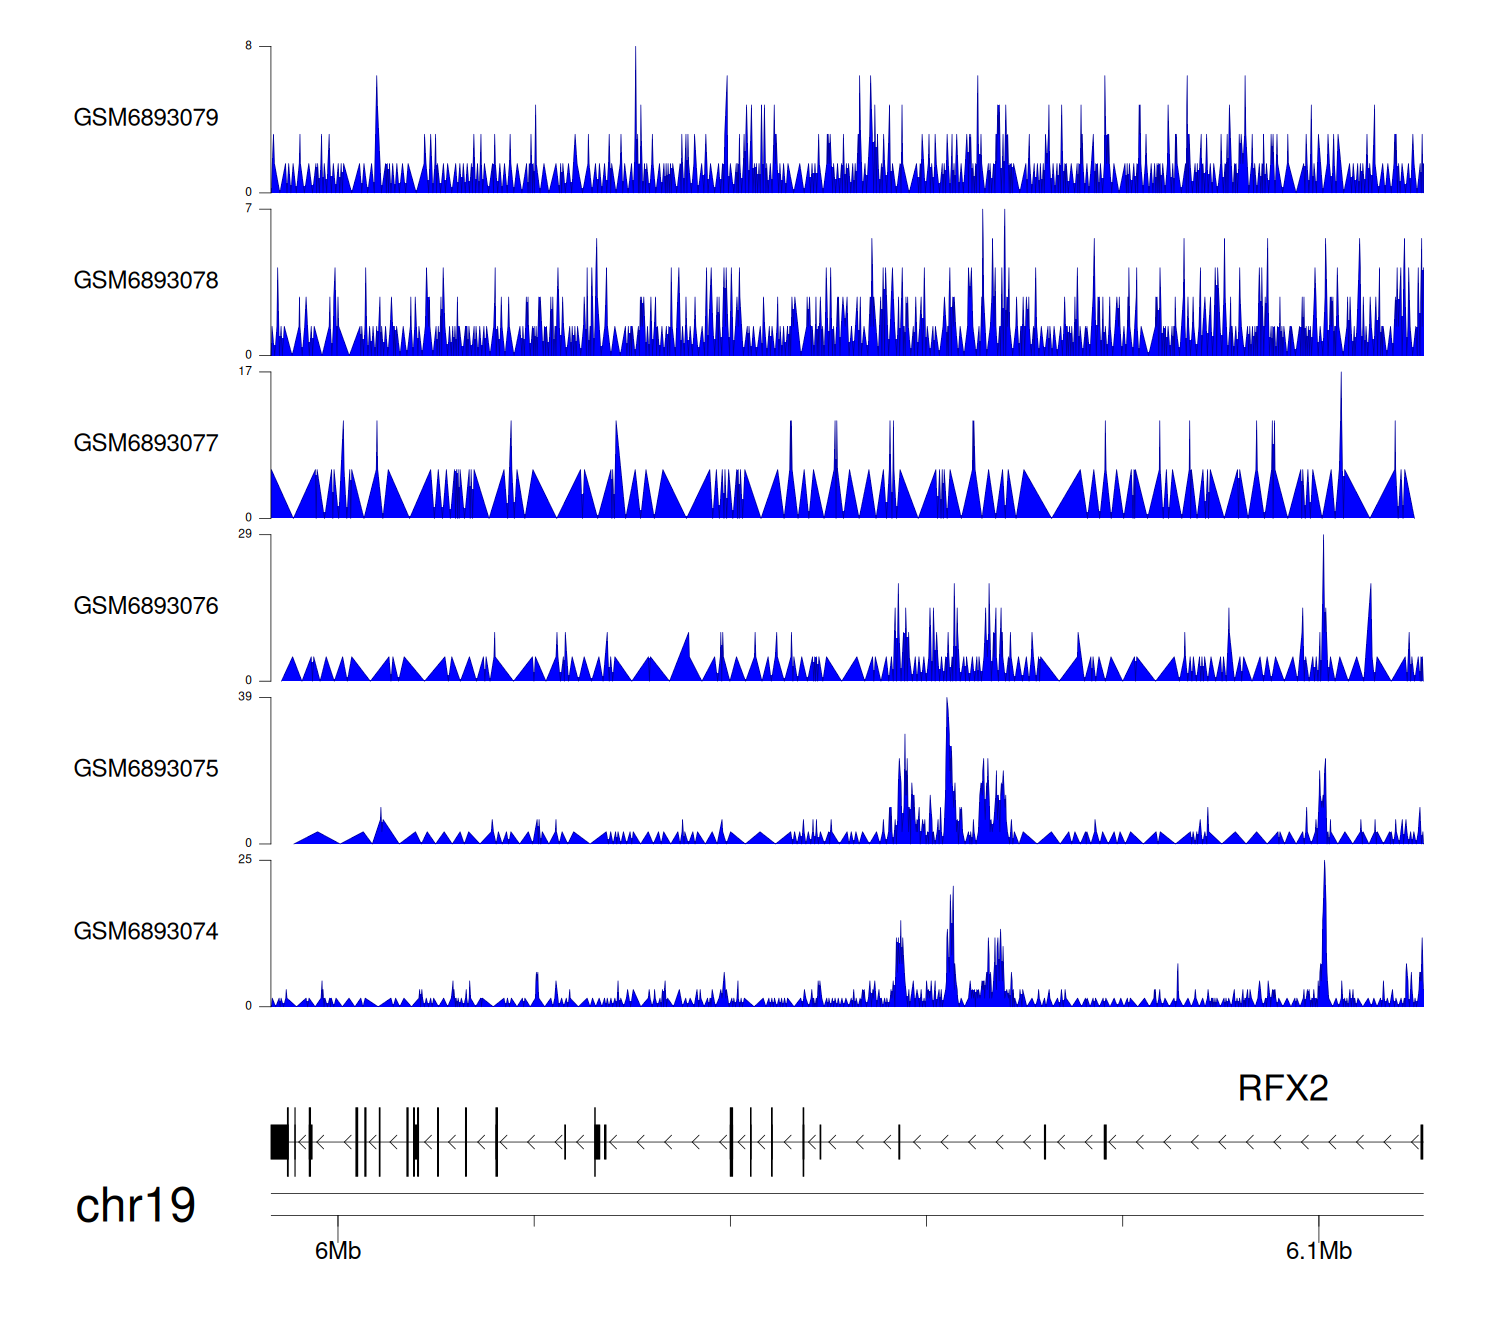
Task: Click the 6Mb axis tick label
Action: pyautogui.click(x=338, y=1251)
